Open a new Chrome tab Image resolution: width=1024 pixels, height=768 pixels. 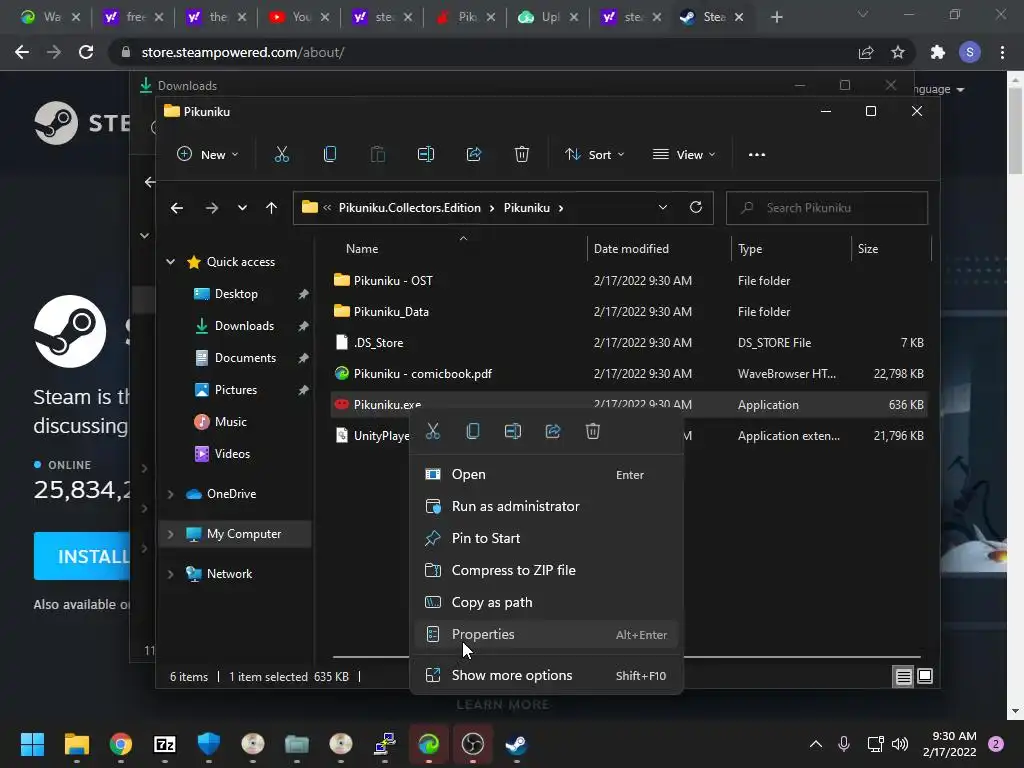[776, 18]
